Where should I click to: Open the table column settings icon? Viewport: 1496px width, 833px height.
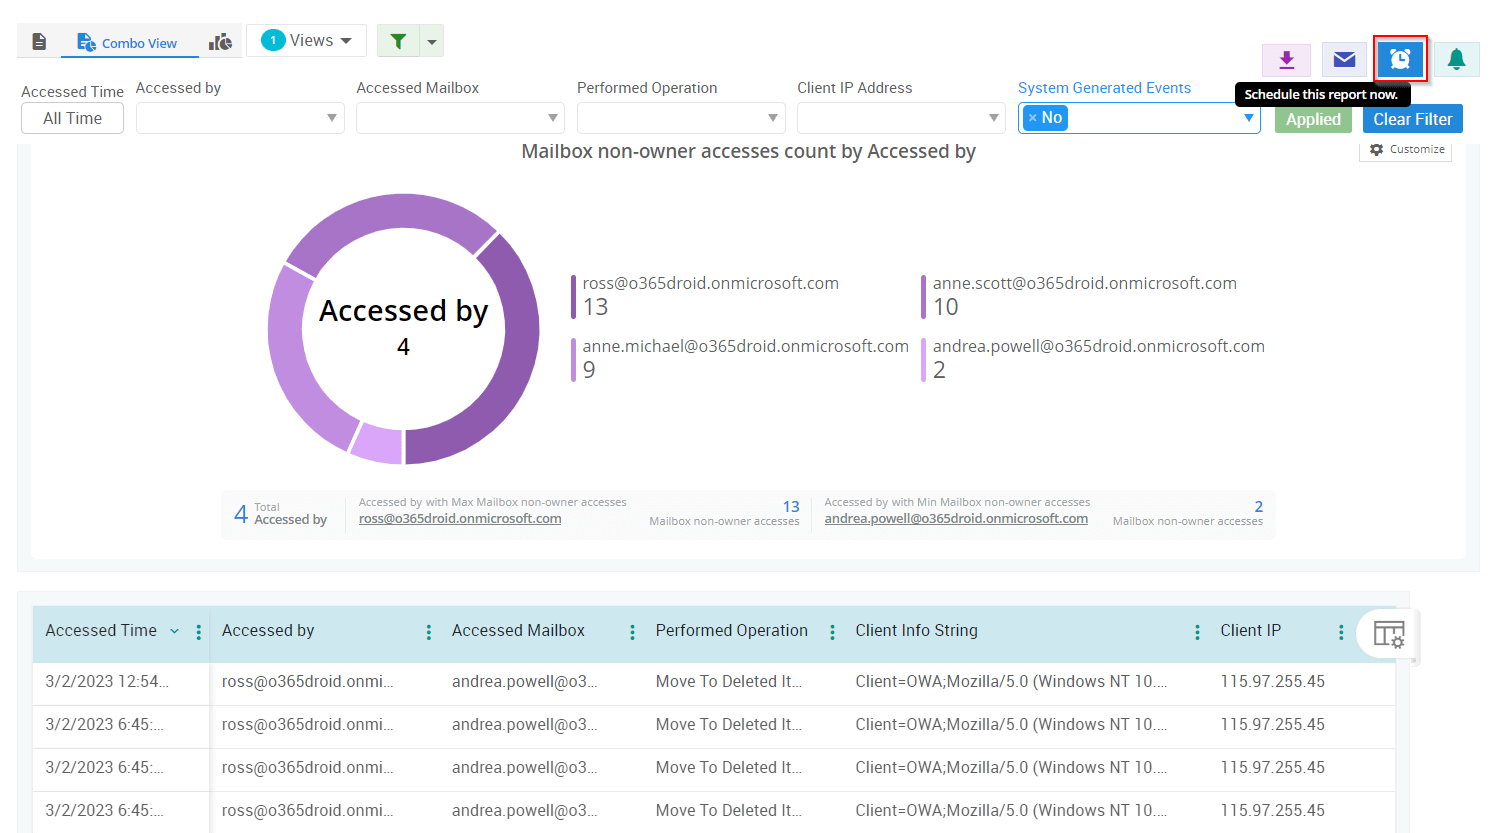tap(1388, 634)
